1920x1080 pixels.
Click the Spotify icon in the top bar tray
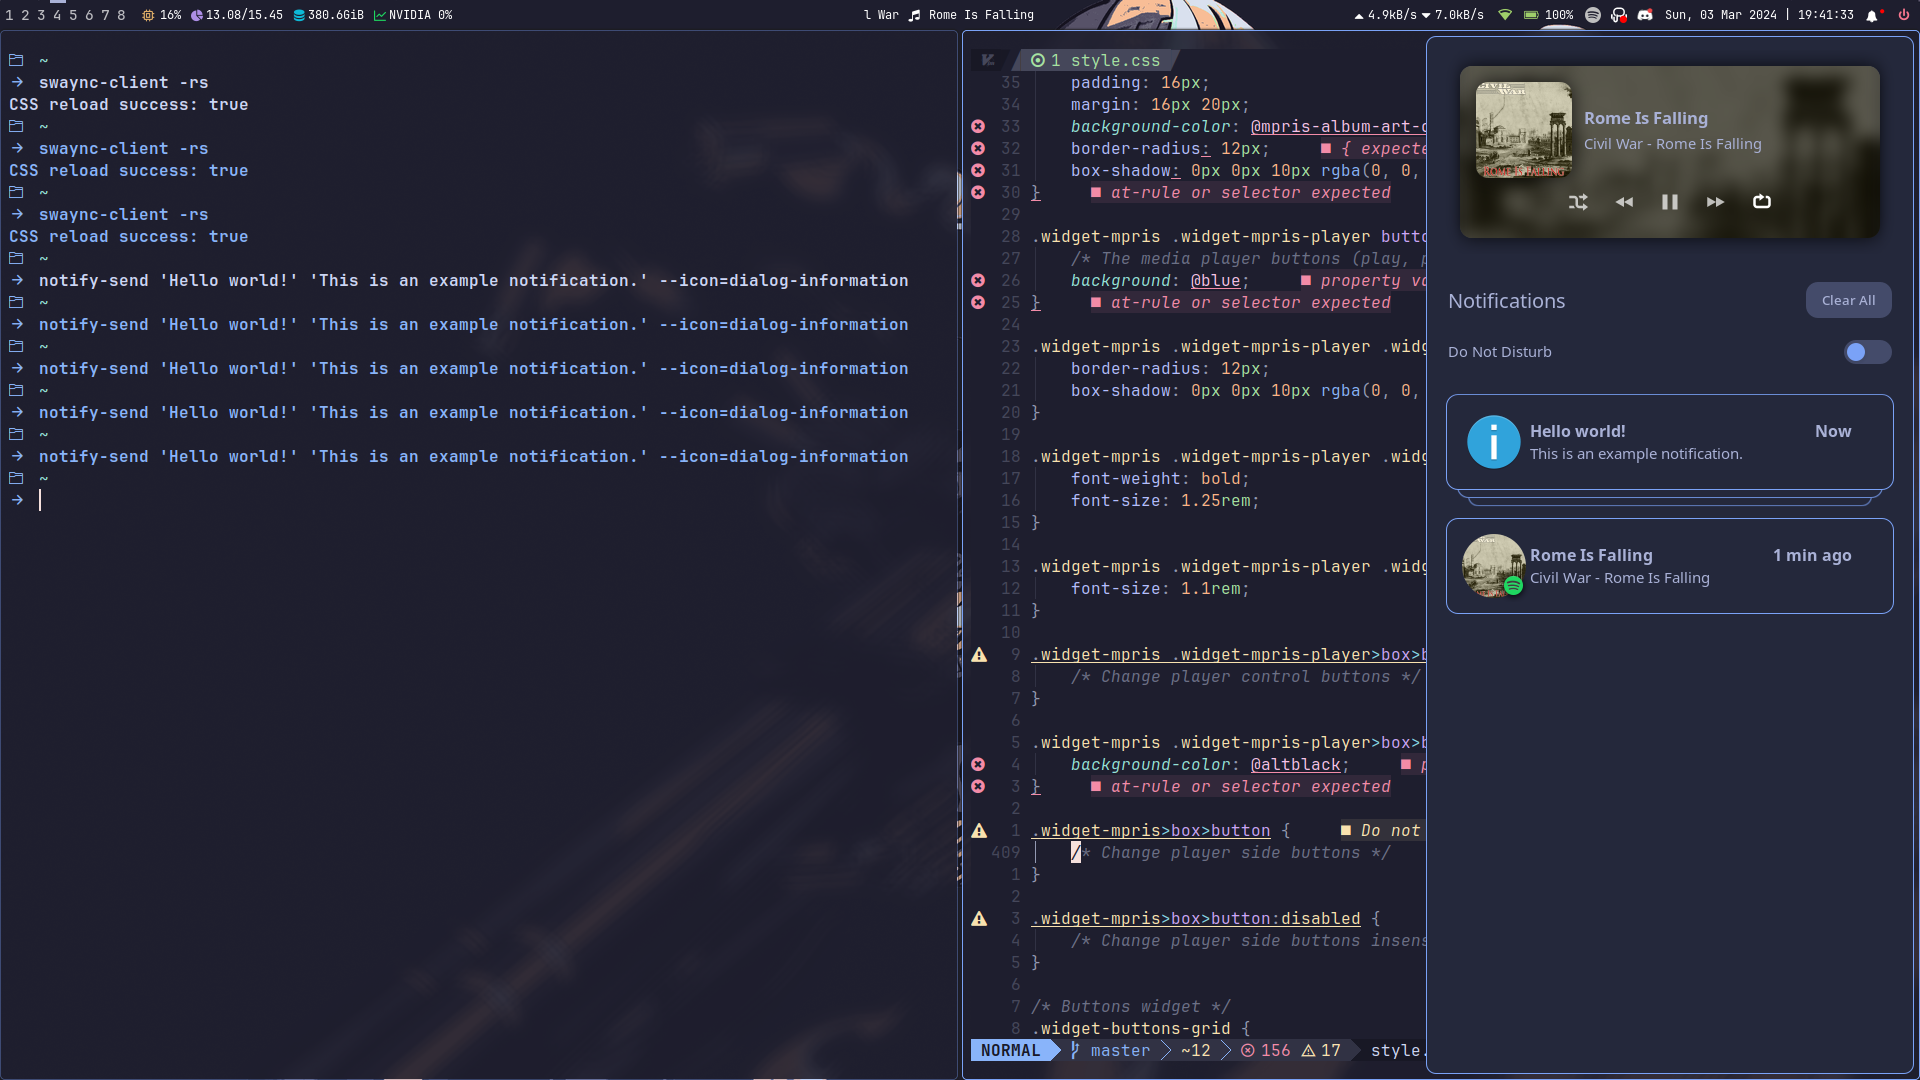(x=1593, y=15)
